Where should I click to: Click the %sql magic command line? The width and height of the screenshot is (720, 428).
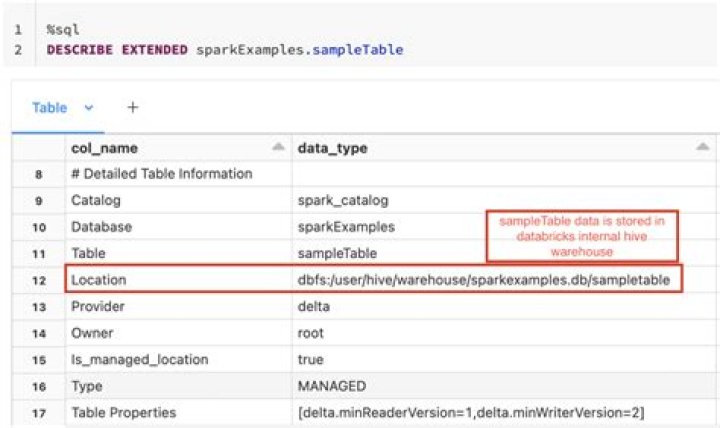click(x=63, y=30)
